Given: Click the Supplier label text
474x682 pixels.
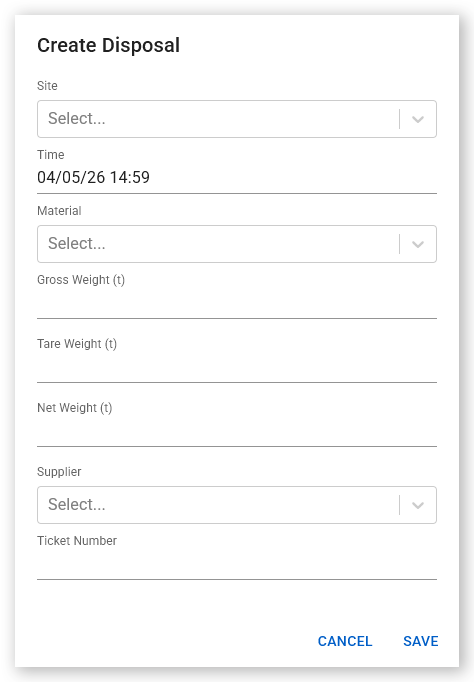Looking at the screenshot, I should [59, 472].
